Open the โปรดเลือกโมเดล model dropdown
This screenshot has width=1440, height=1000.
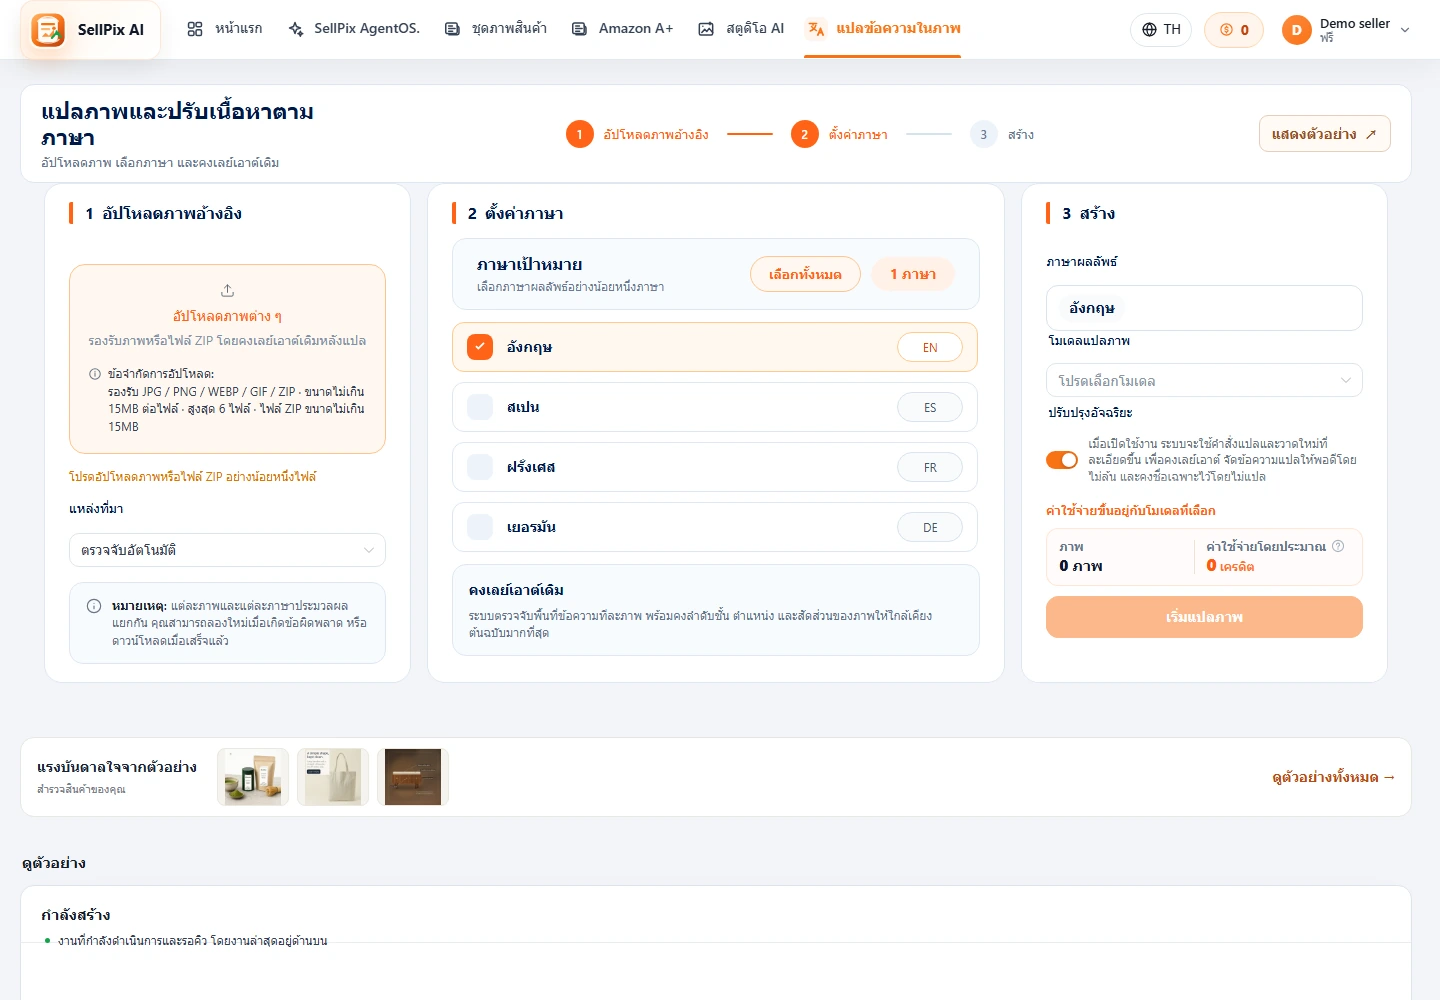pyautogui.click(x=1204, y=381)
